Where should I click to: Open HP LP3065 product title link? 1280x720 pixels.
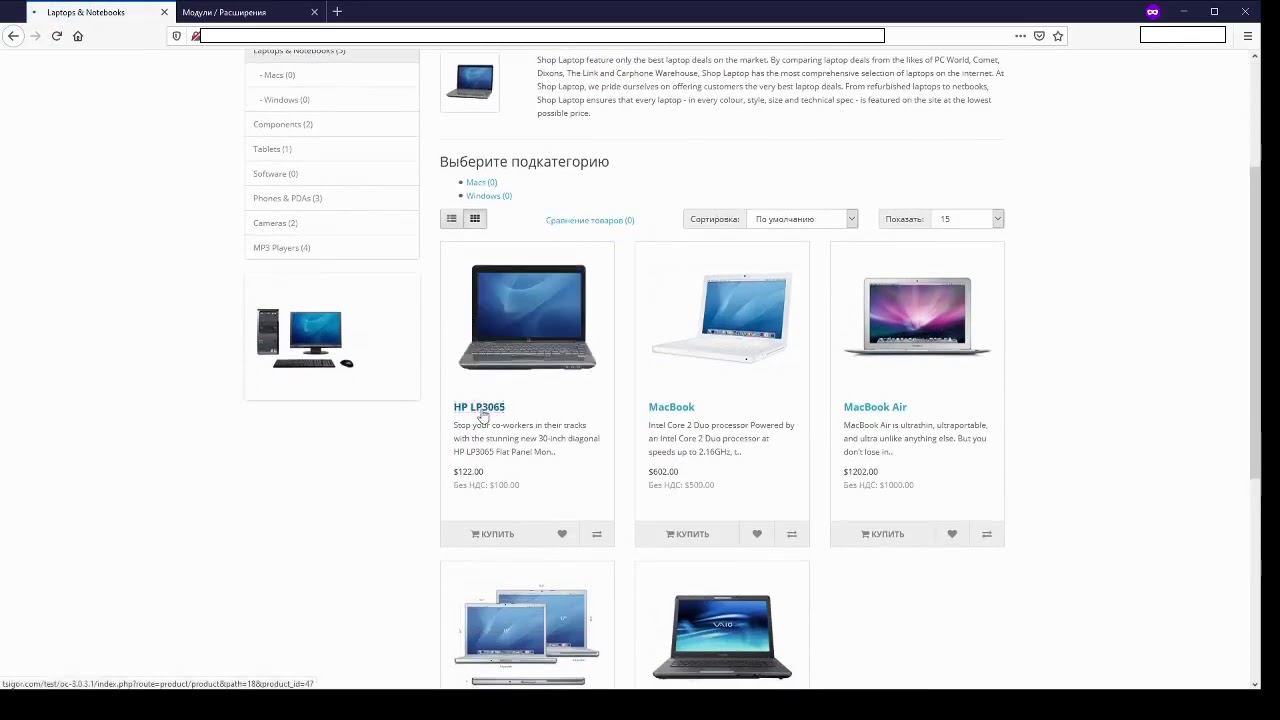[479, 407]
